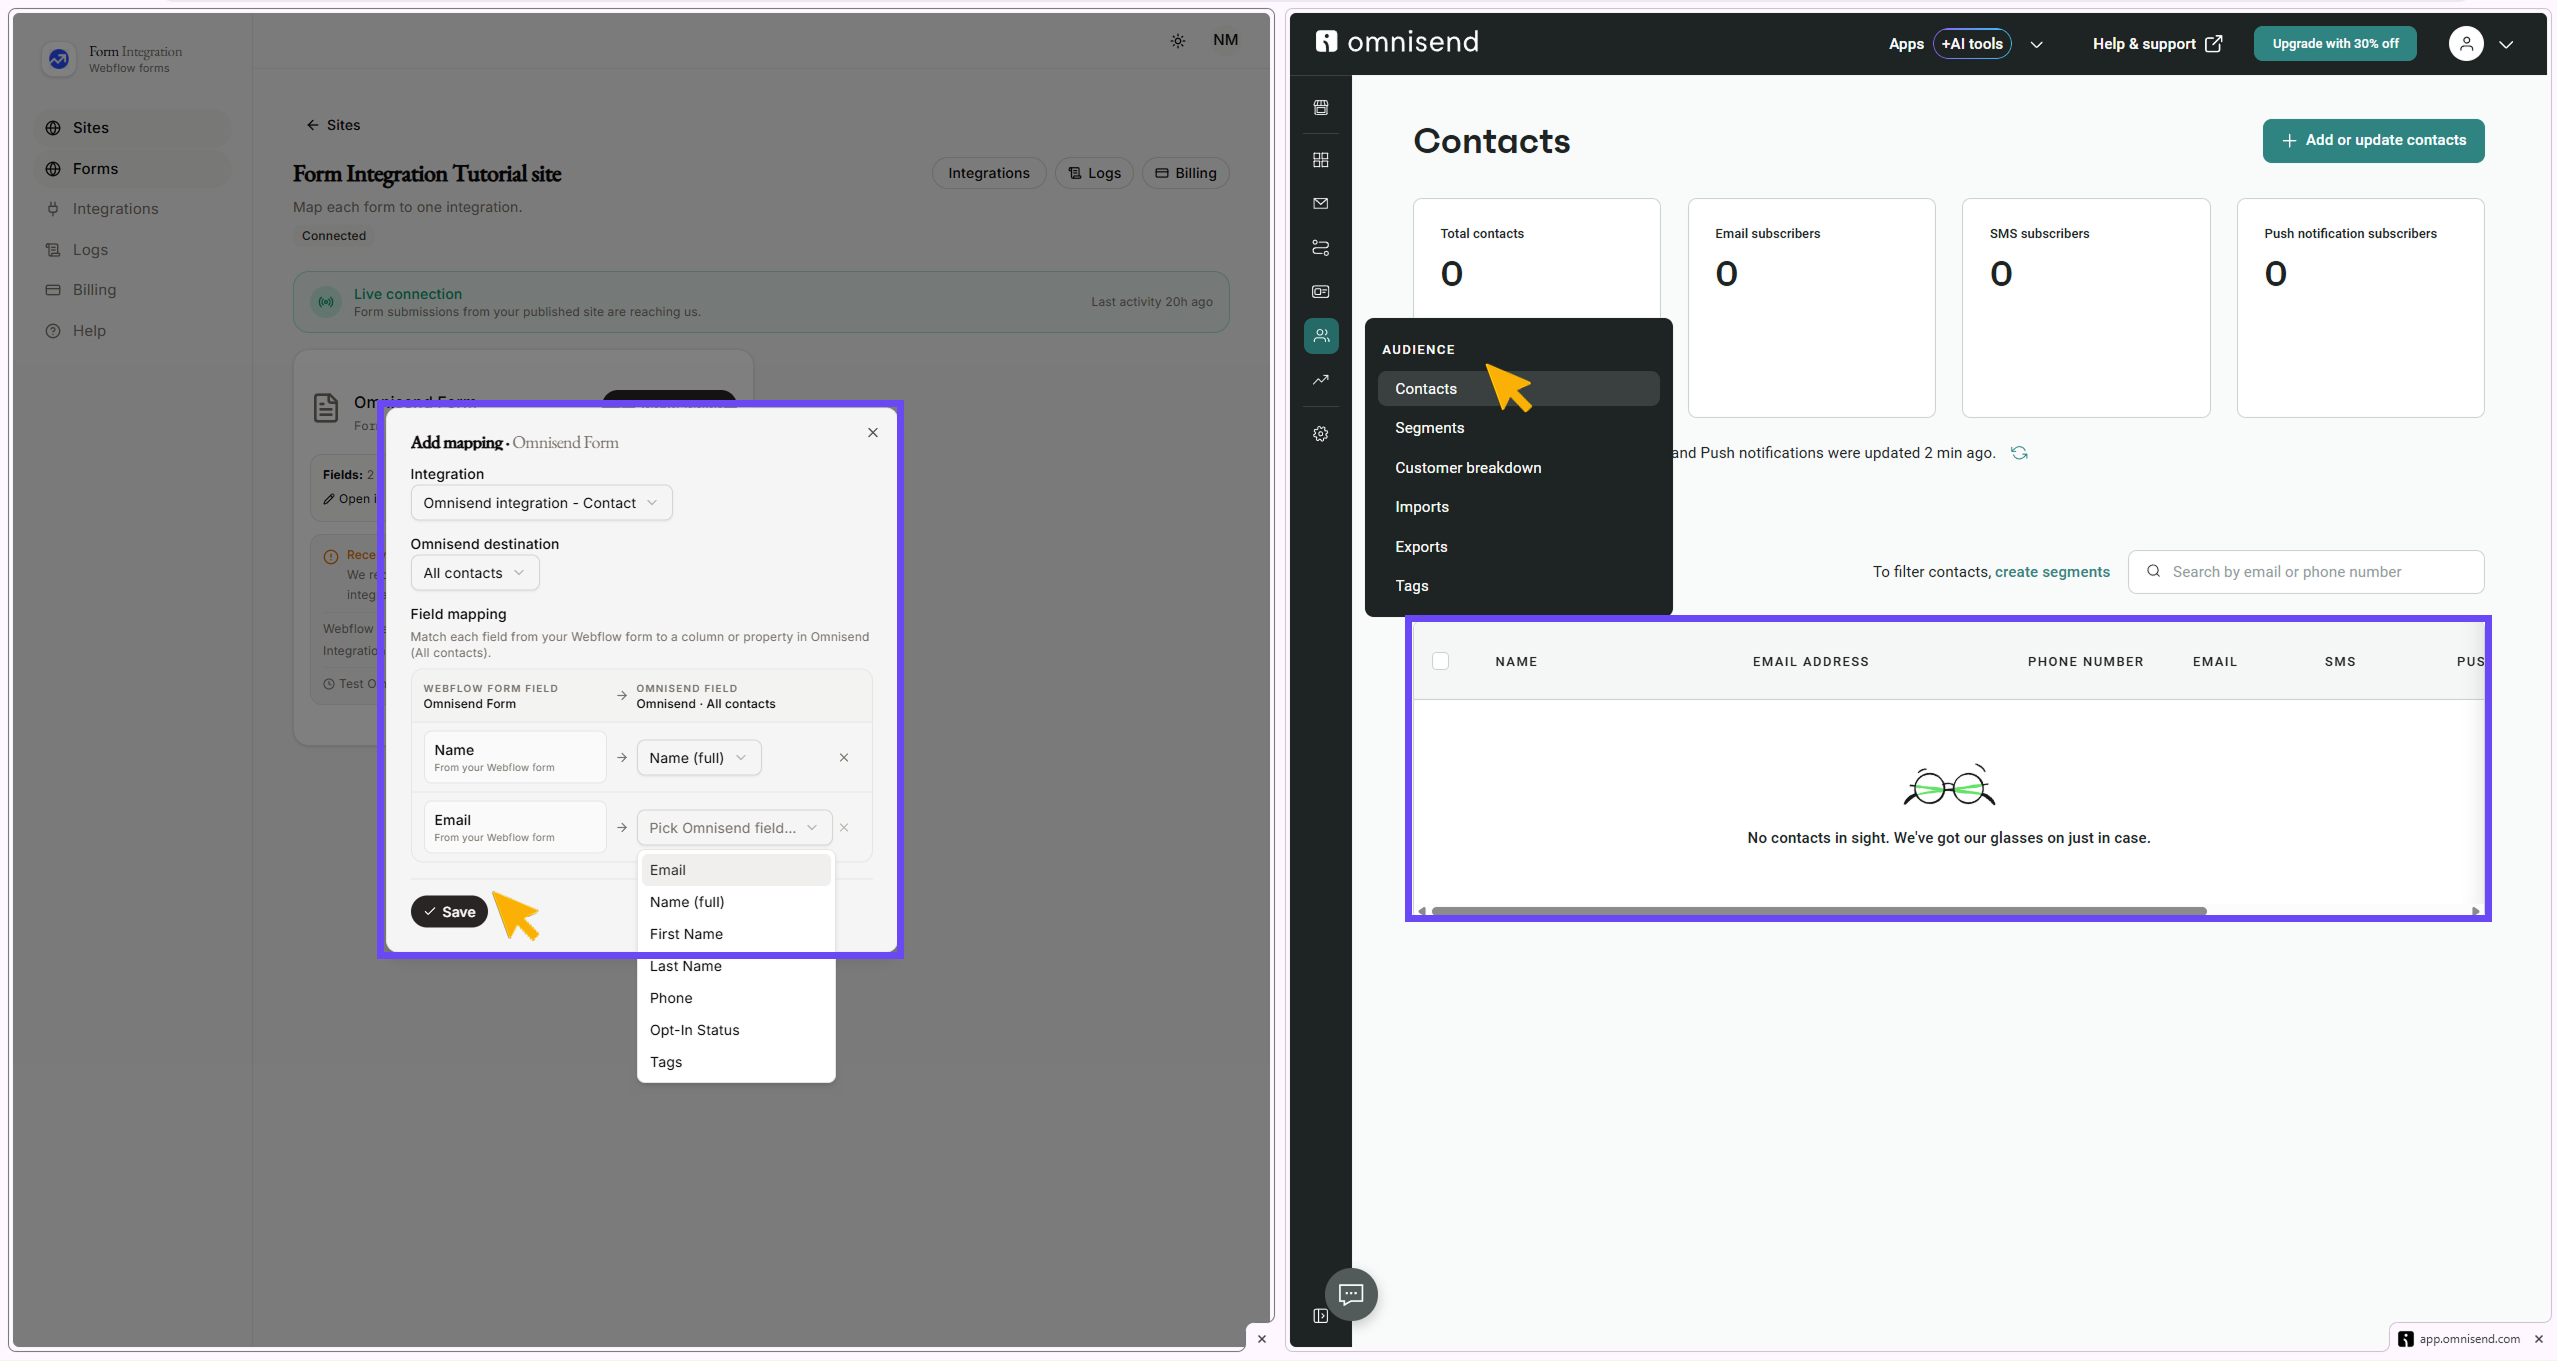Go to Sites in Form Integration sidebar
Screen dimensions: 2557x1361
(x=134, y=128)
